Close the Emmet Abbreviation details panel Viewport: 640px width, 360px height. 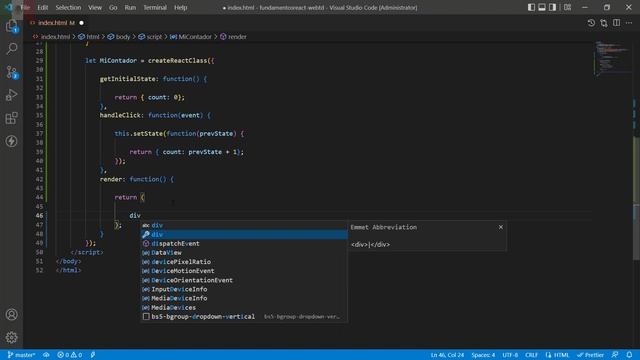coord(501,227)
